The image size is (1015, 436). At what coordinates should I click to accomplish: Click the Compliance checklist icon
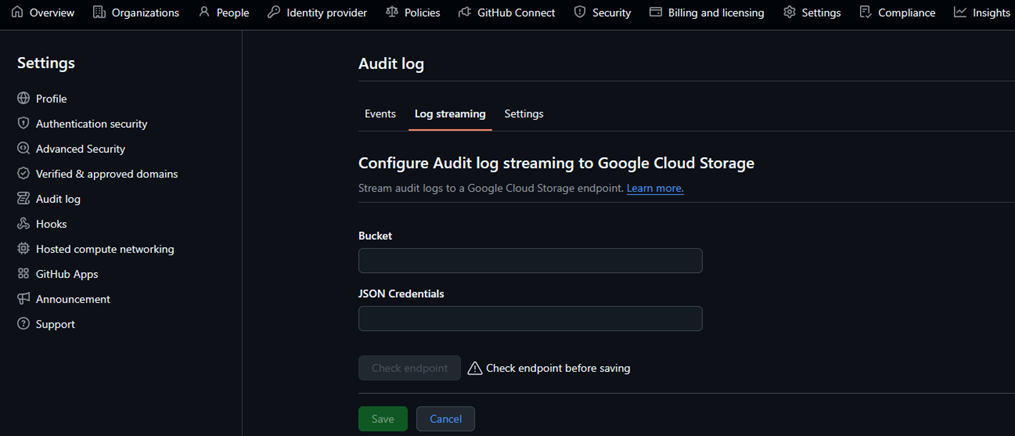tap(865, 12)
